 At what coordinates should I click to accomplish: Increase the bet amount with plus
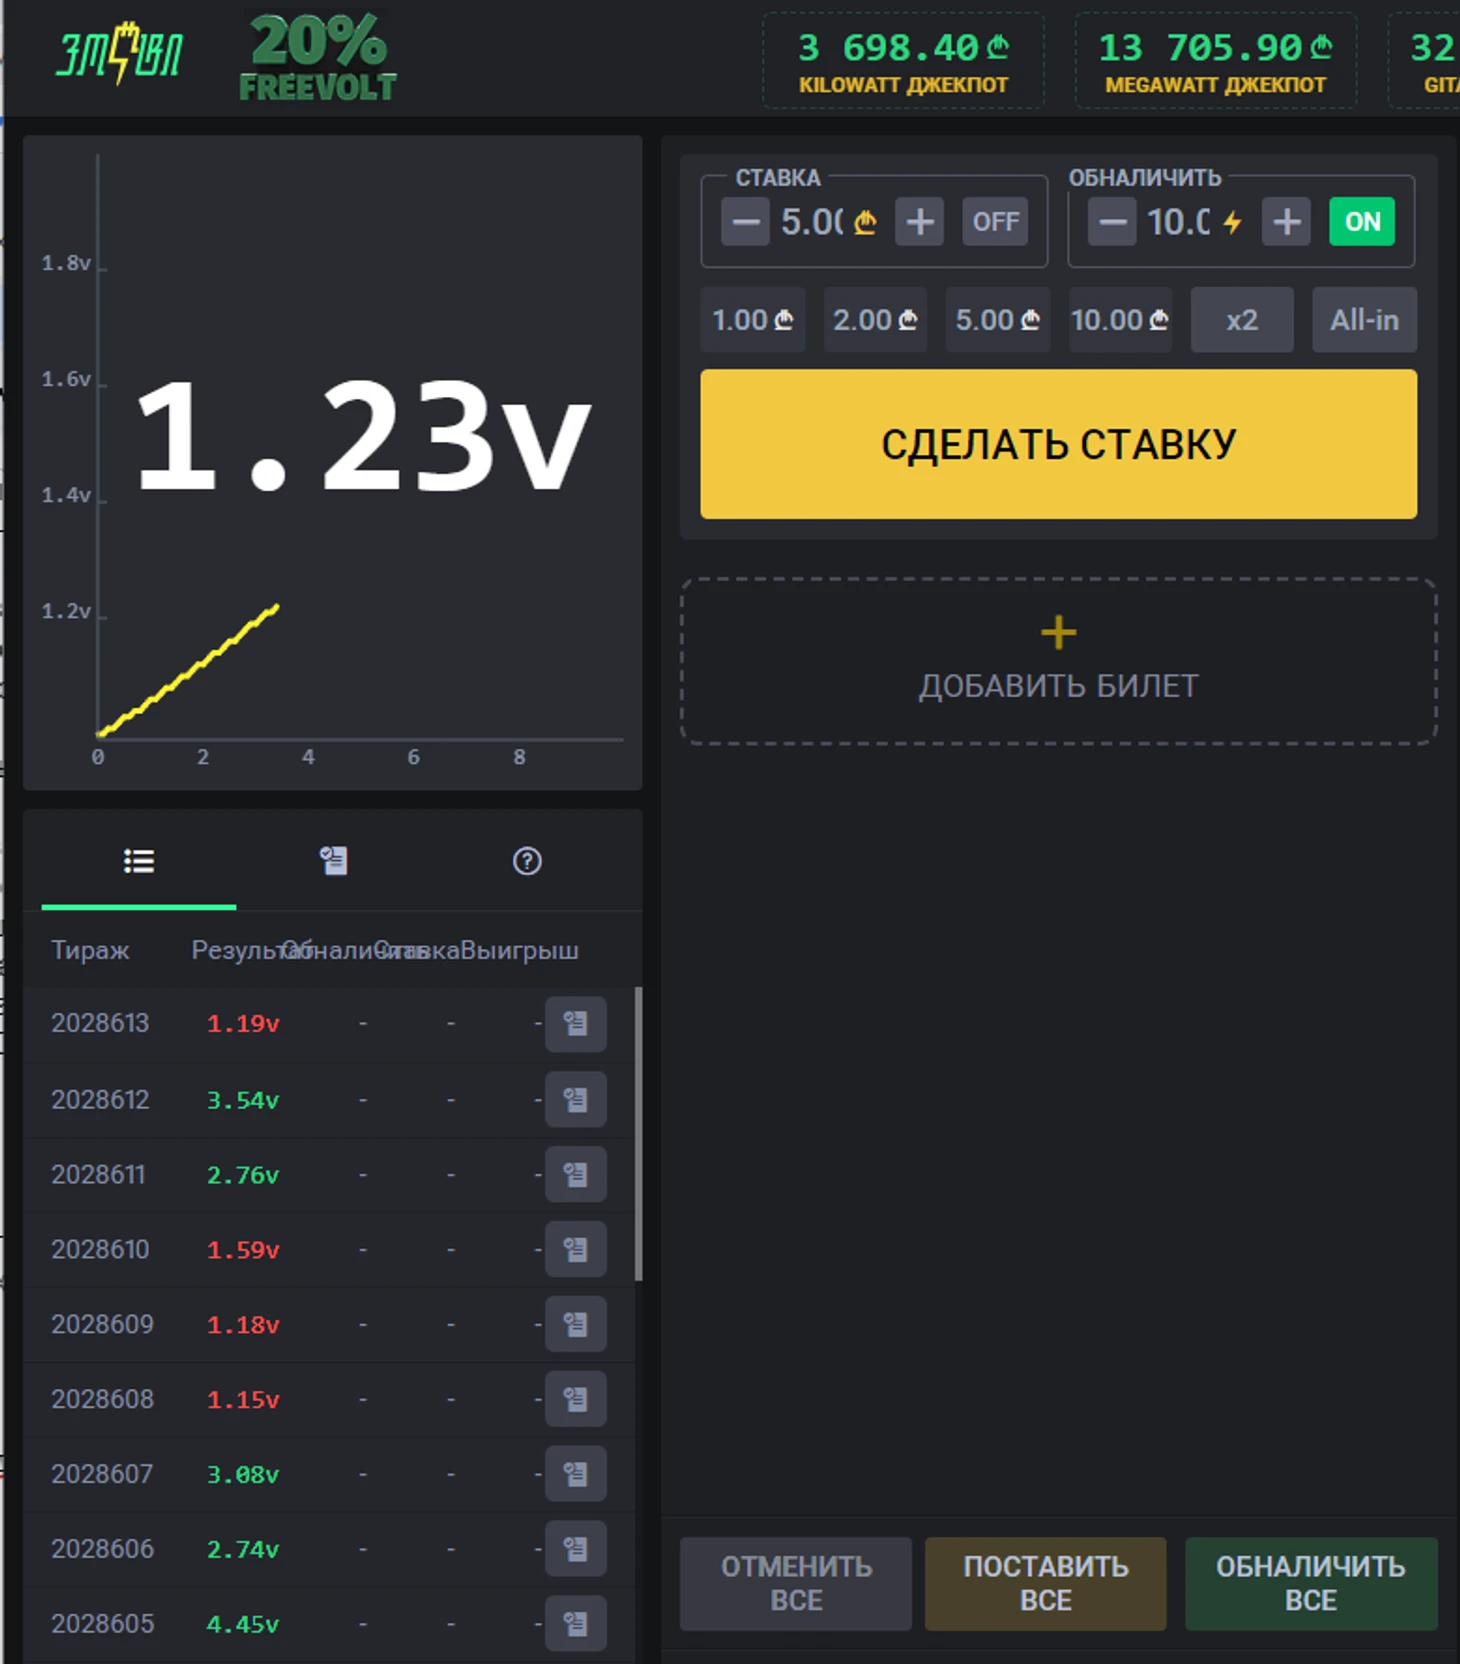tap(919, 221)
